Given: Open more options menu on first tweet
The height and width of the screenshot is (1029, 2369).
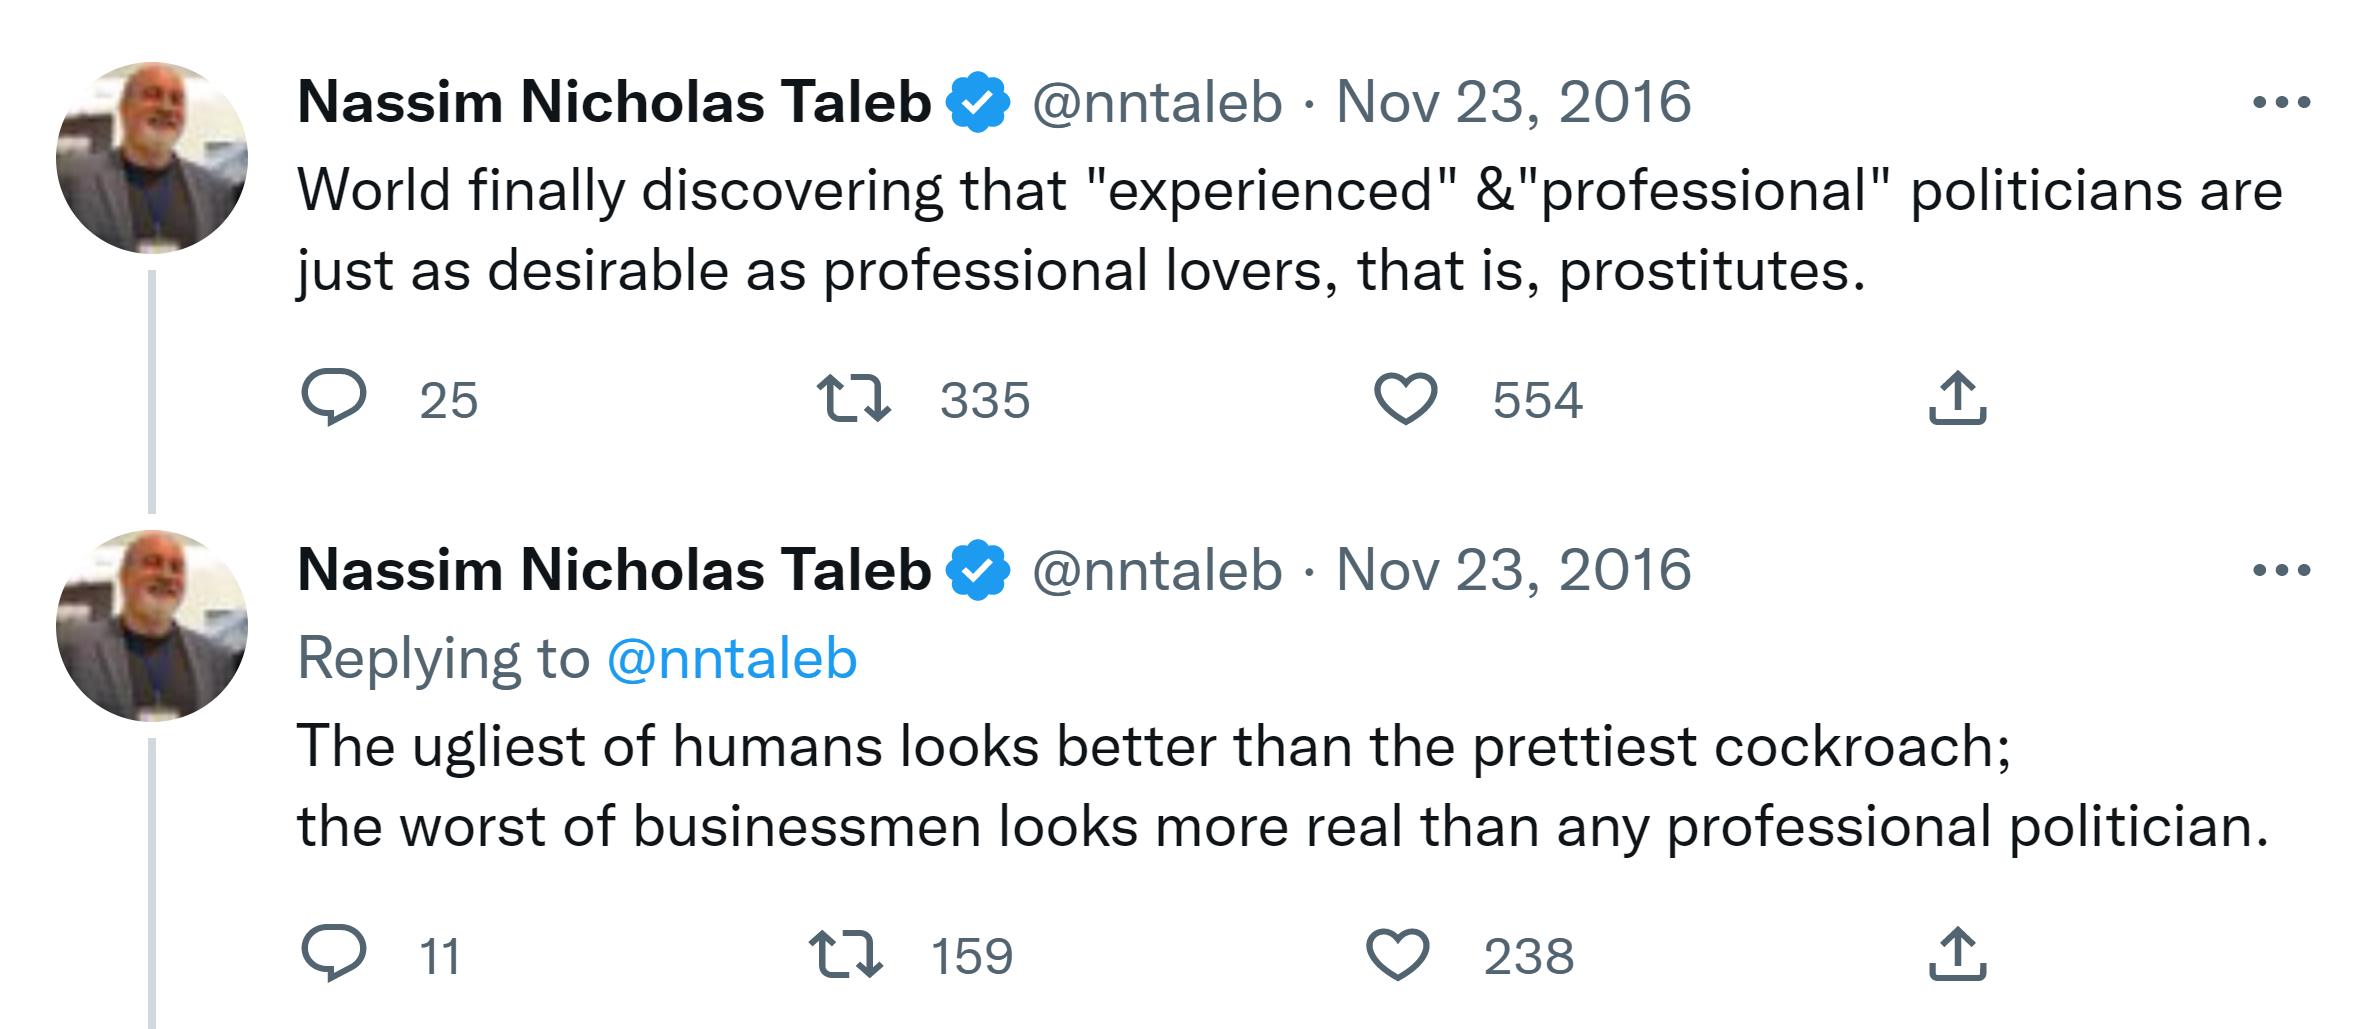Looking at the screenshot, I should point(2281,102).
